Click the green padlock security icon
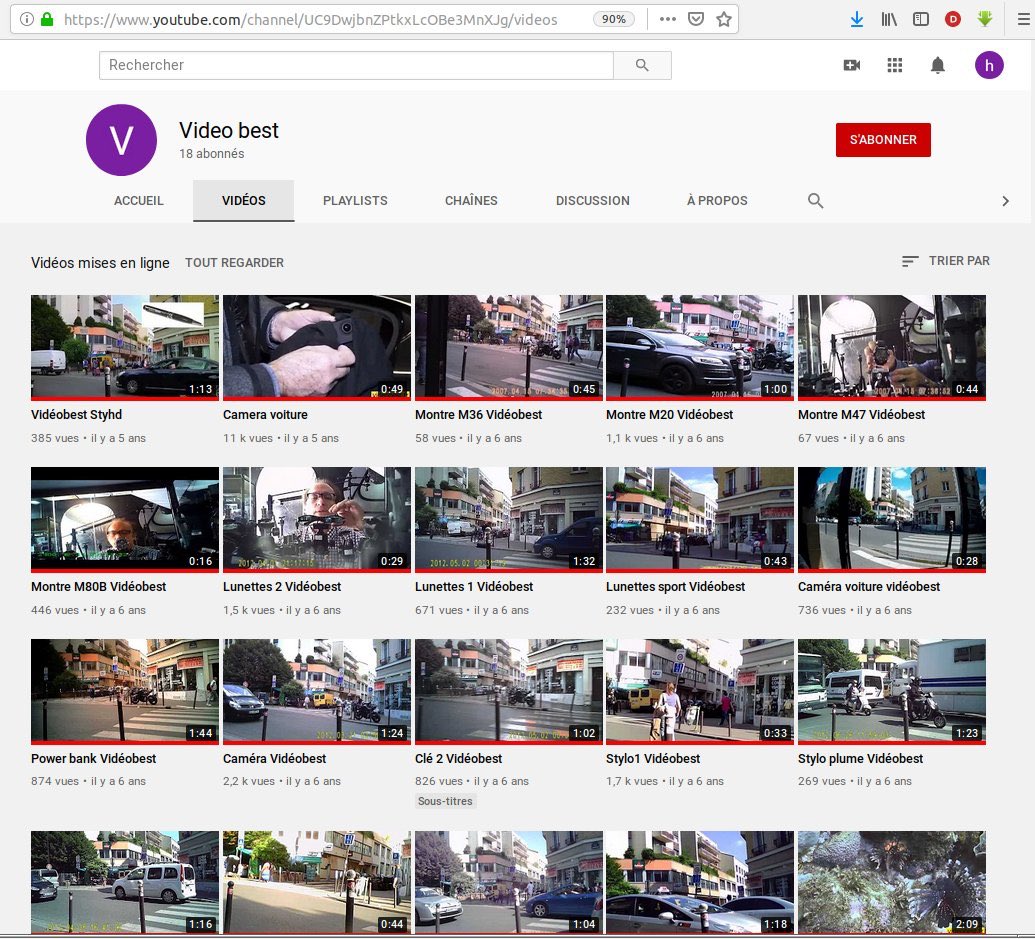Viewport: 1035px width, 939px height. (47, 19)
